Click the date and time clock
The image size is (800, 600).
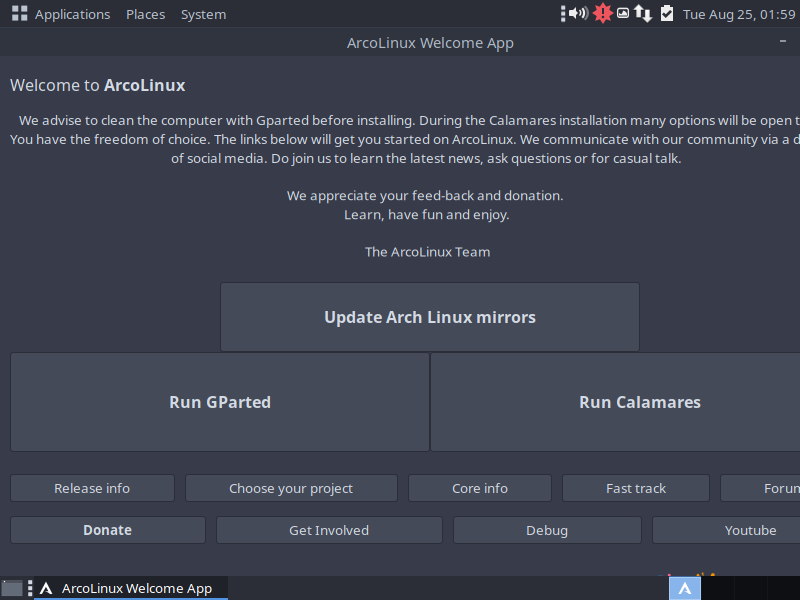point(739,14)
